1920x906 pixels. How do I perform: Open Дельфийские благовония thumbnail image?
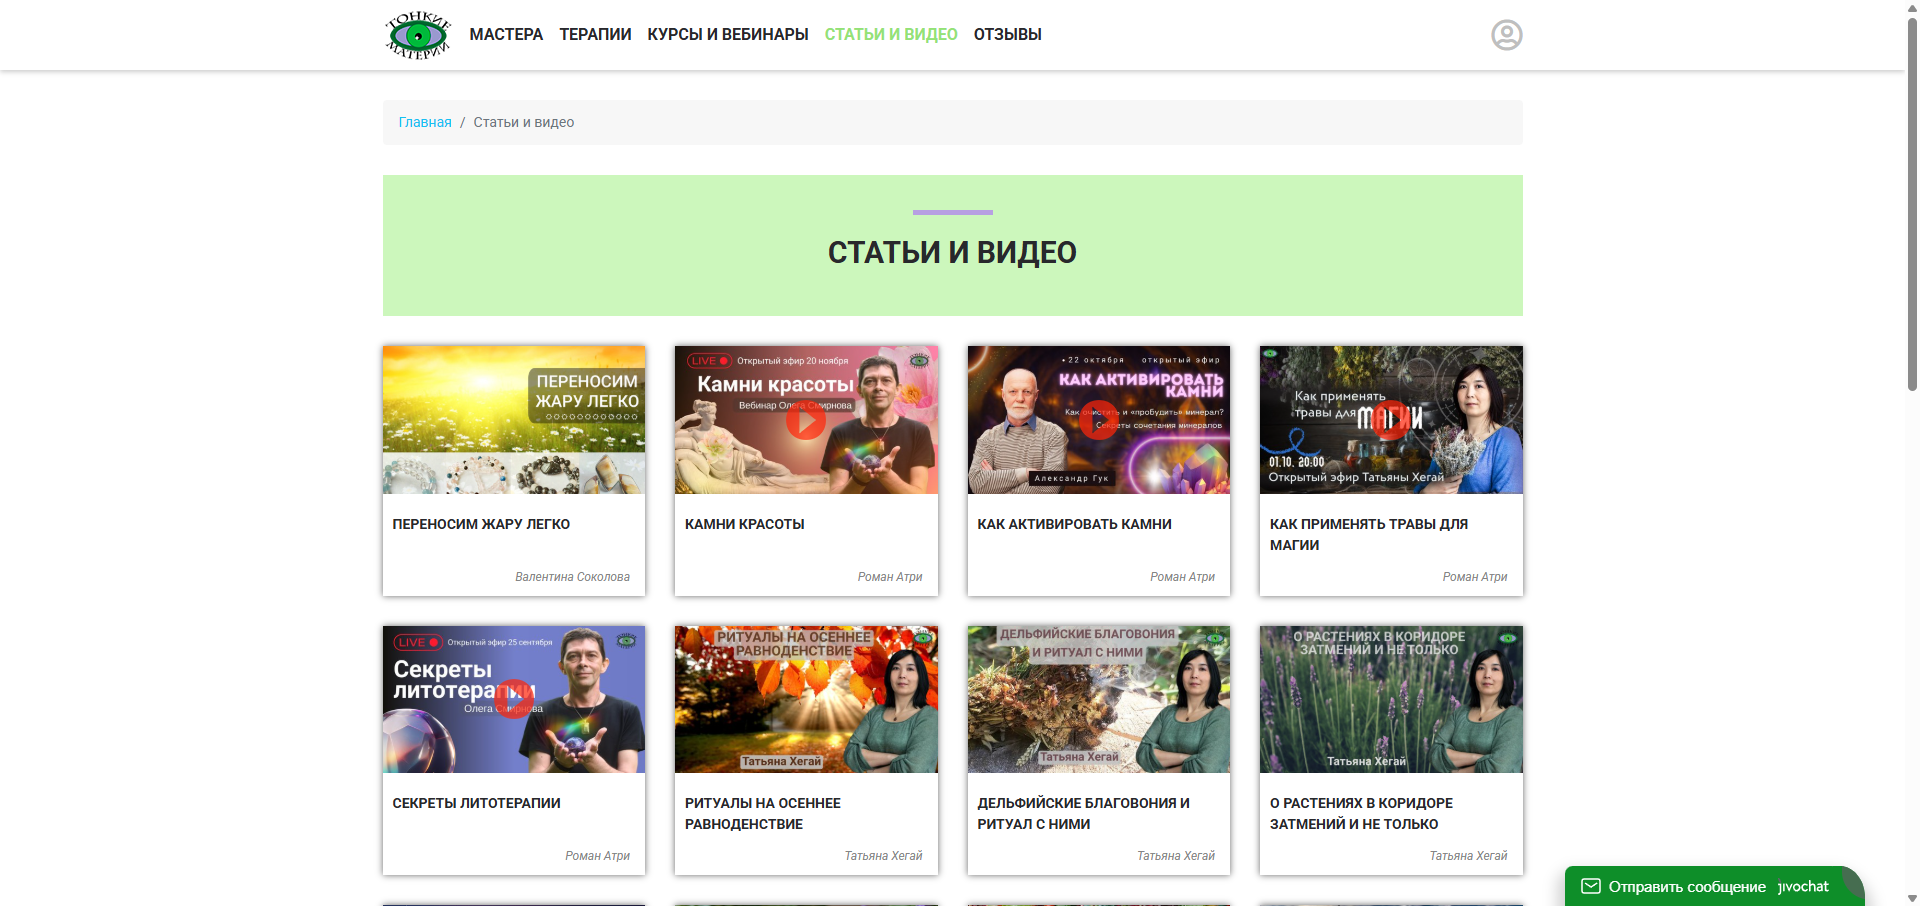pos(1099,699)
